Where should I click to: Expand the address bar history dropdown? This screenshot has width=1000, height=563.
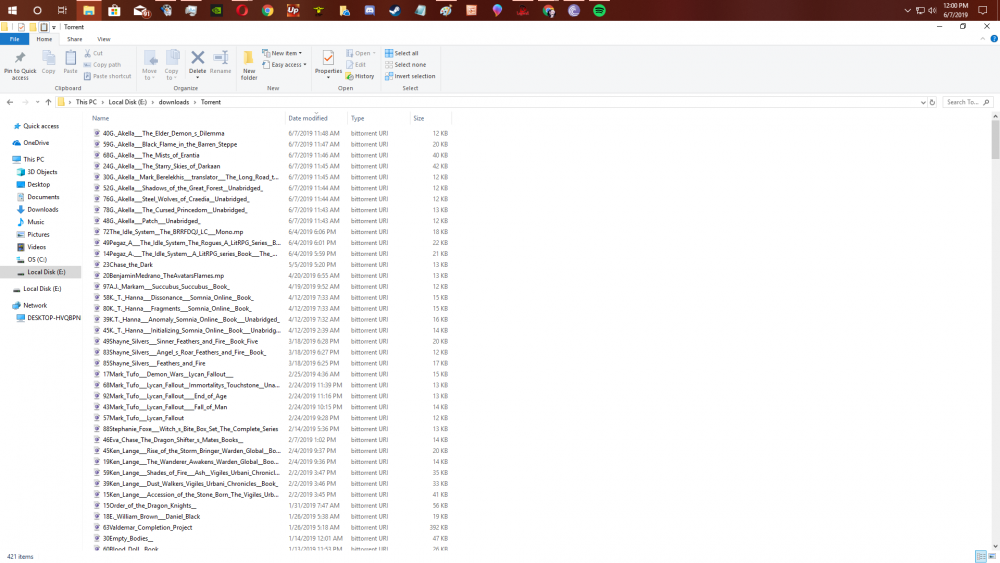[x=923, y=102]
